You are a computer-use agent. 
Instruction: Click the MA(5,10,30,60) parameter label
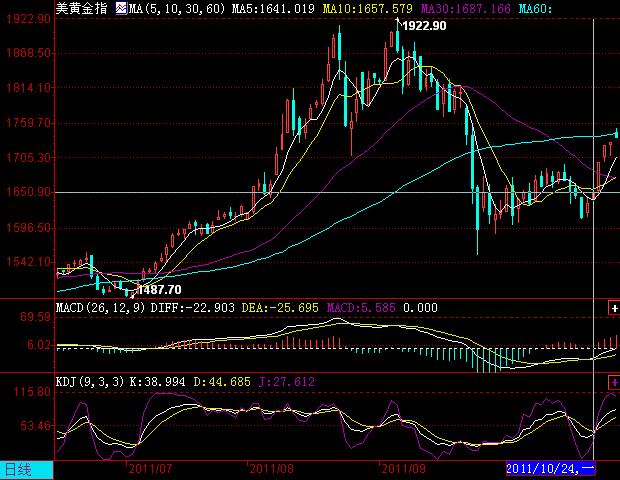click(177, 8)
